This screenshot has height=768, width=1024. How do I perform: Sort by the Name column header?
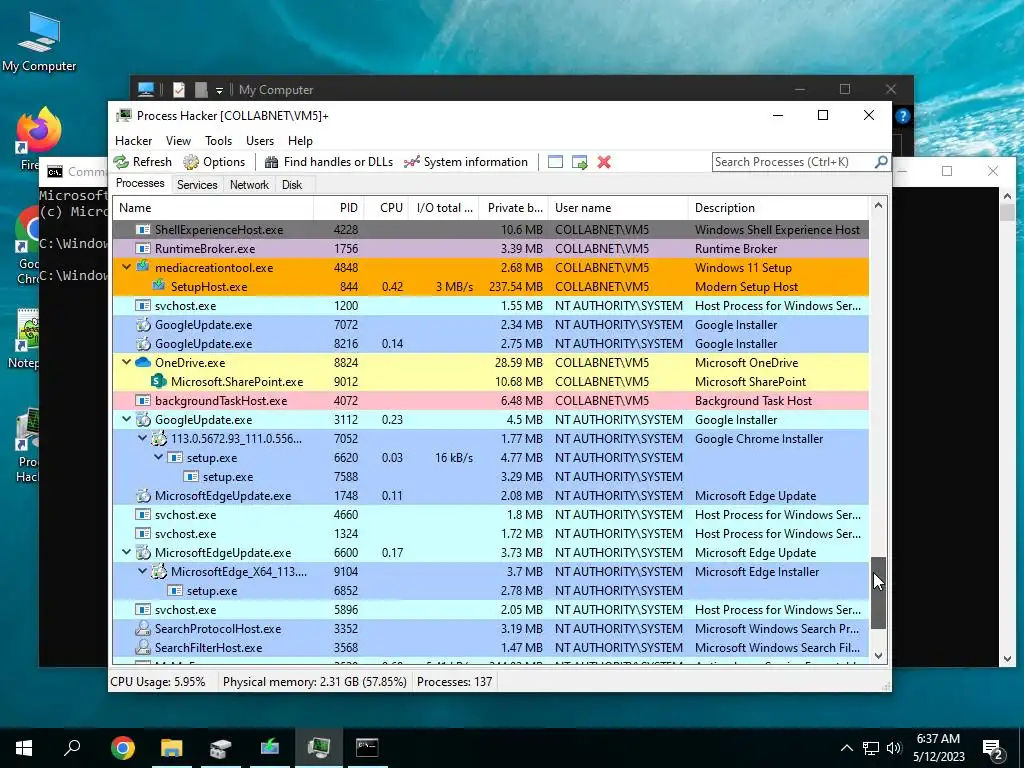213,208
